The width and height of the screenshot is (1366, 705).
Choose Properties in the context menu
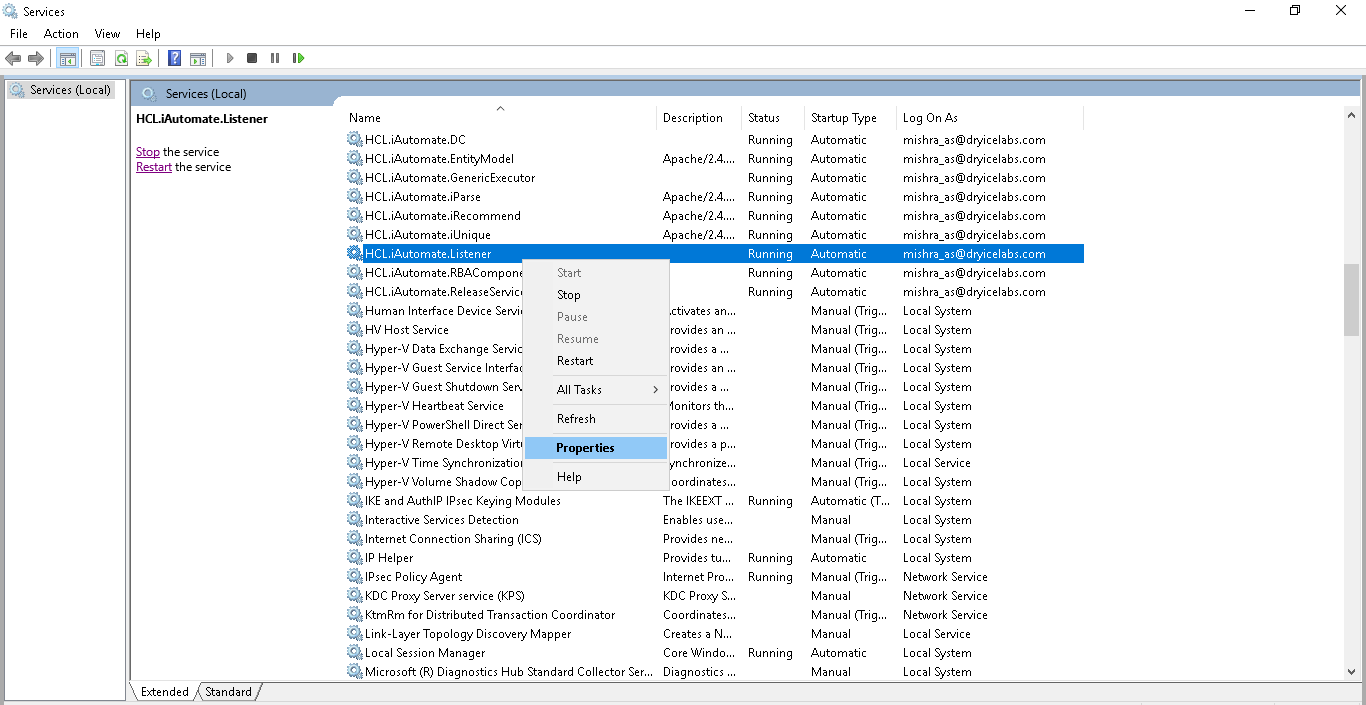[x=585, y=448]
